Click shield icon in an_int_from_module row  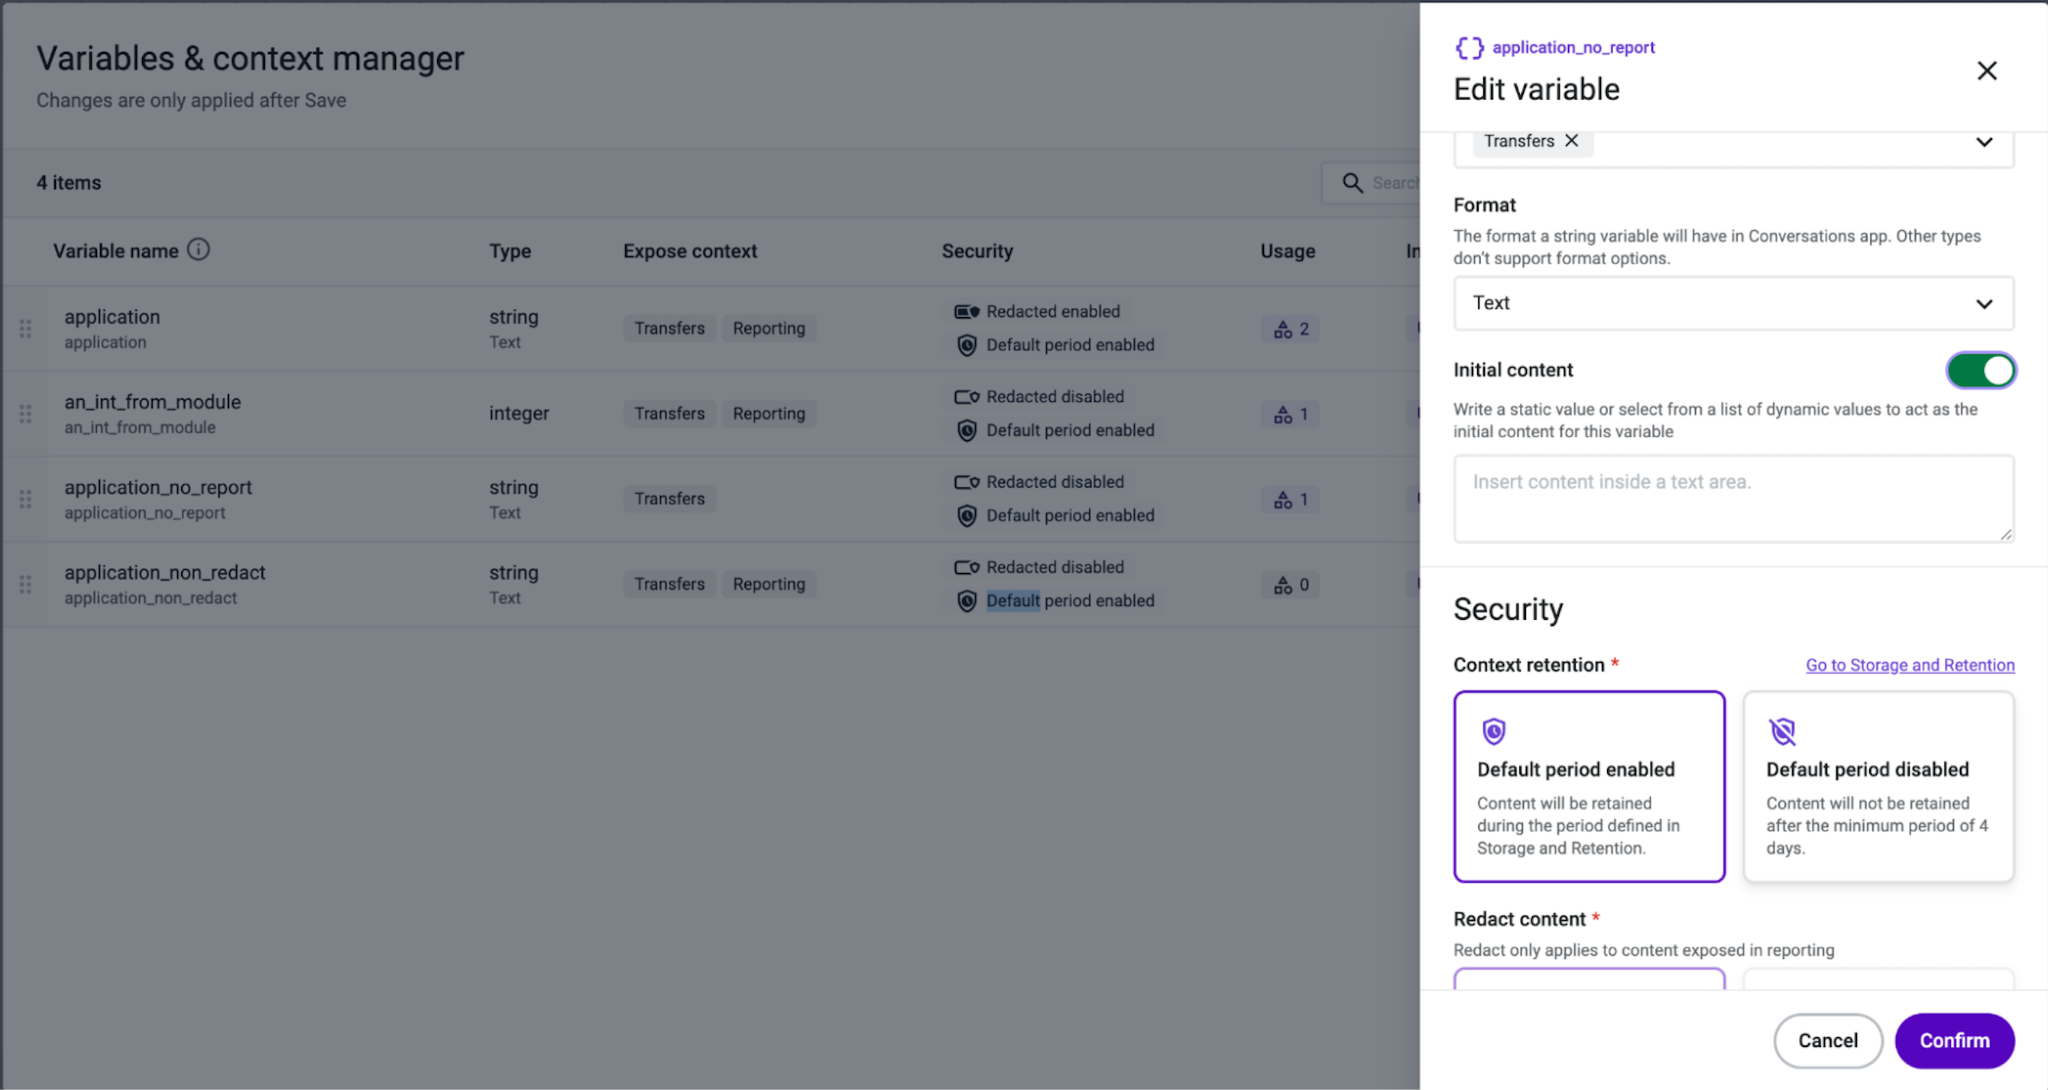[966, 430]
